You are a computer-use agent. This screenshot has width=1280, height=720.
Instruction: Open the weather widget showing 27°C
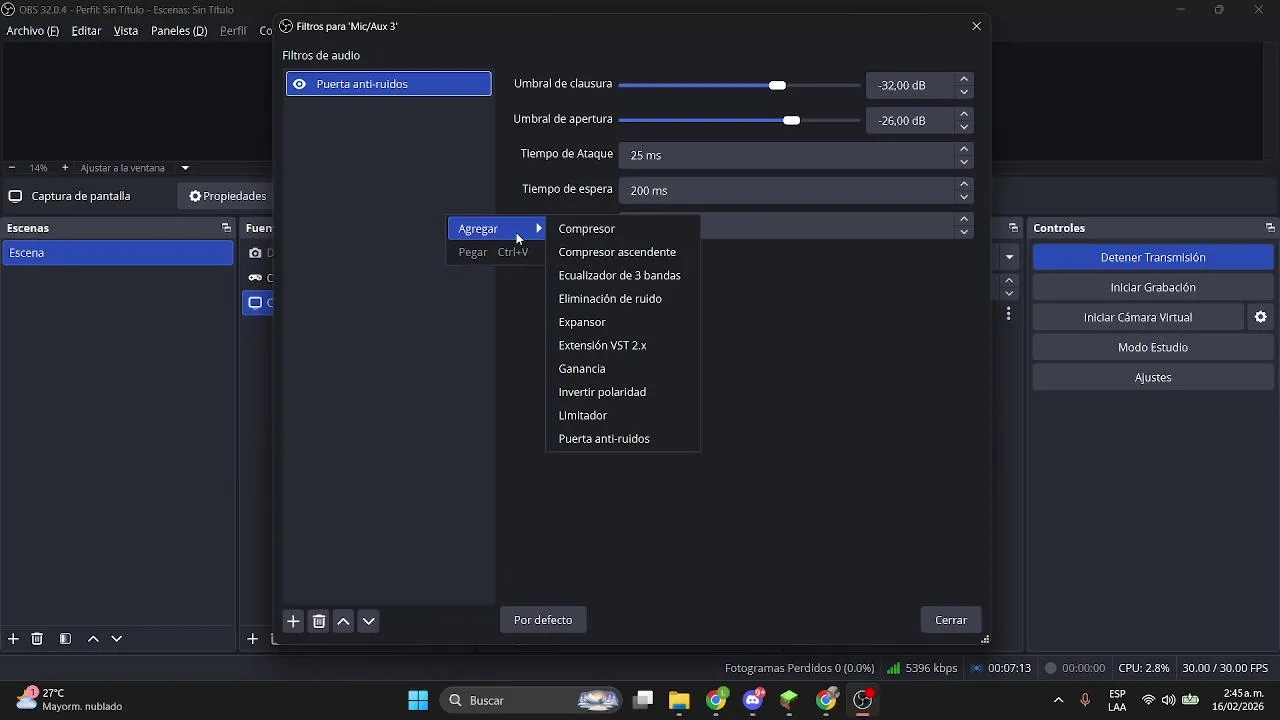click(70, 699)
